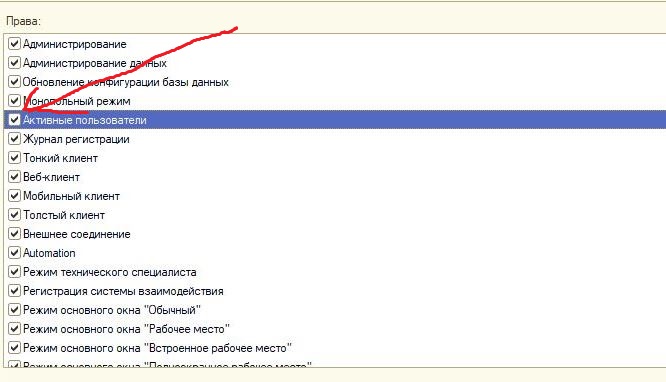666x382 pixels.
Task: Uncheck the Администрирование checkbox
Action: pyautogui.click(x=14, y=43)
